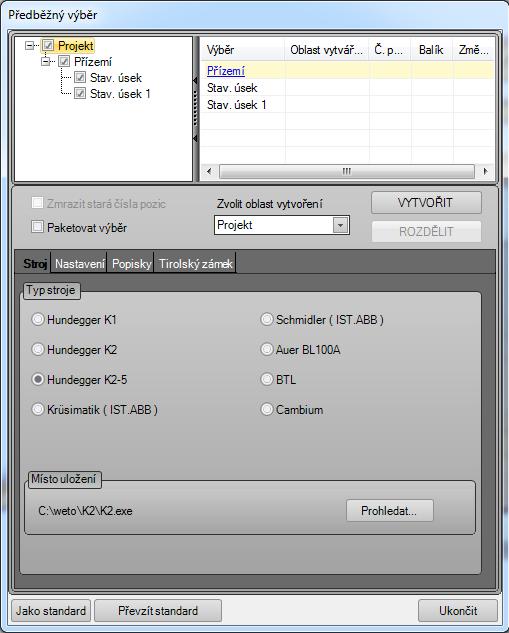This screenshot has height=633, width=509.
Task: Click the VYTVOŘIT button
Action: pos(426,203)
